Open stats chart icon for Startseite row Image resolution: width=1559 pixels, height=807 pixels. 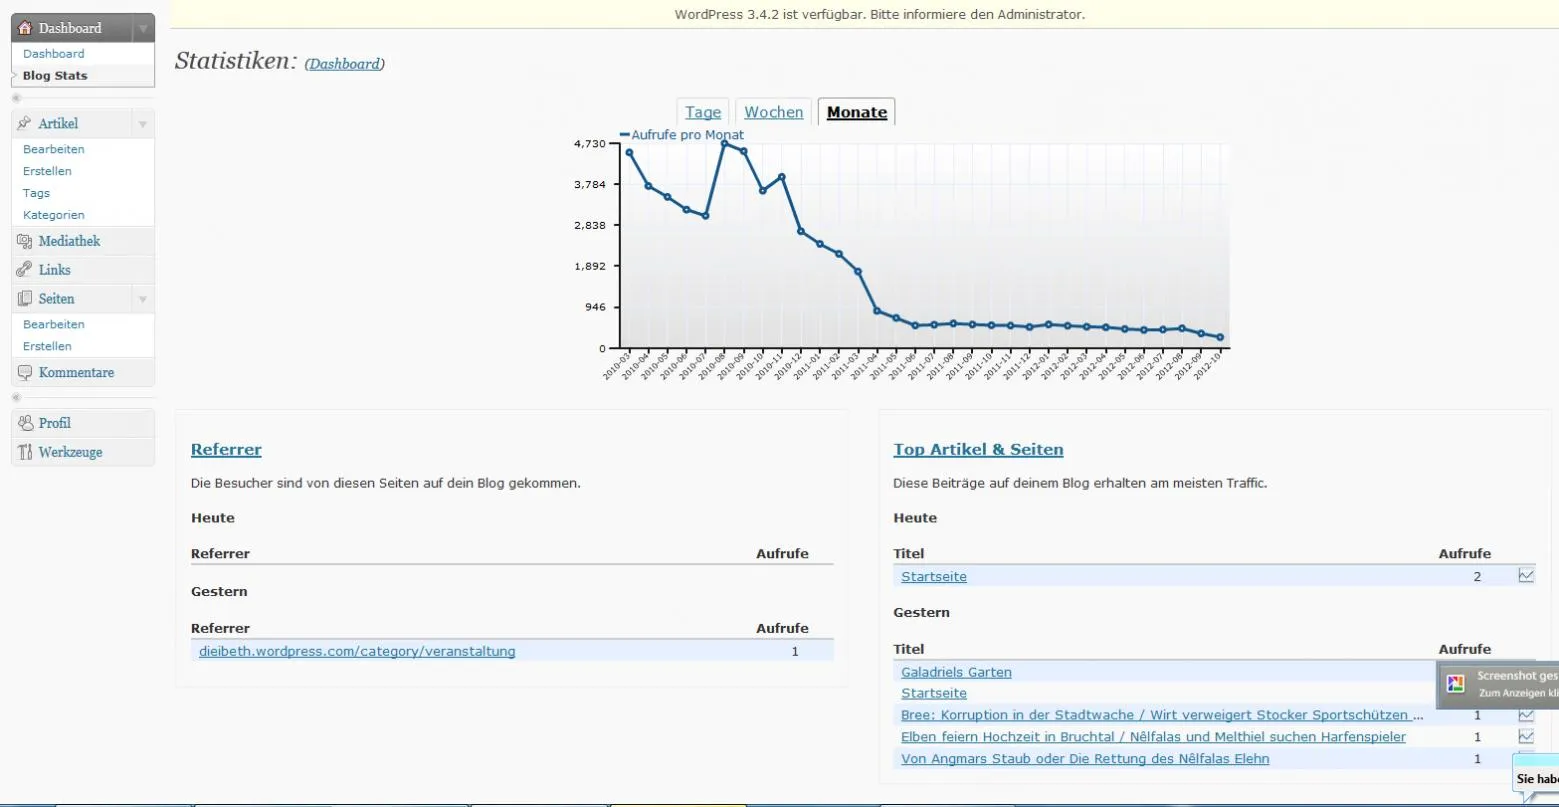click(x=1526, y=576)
